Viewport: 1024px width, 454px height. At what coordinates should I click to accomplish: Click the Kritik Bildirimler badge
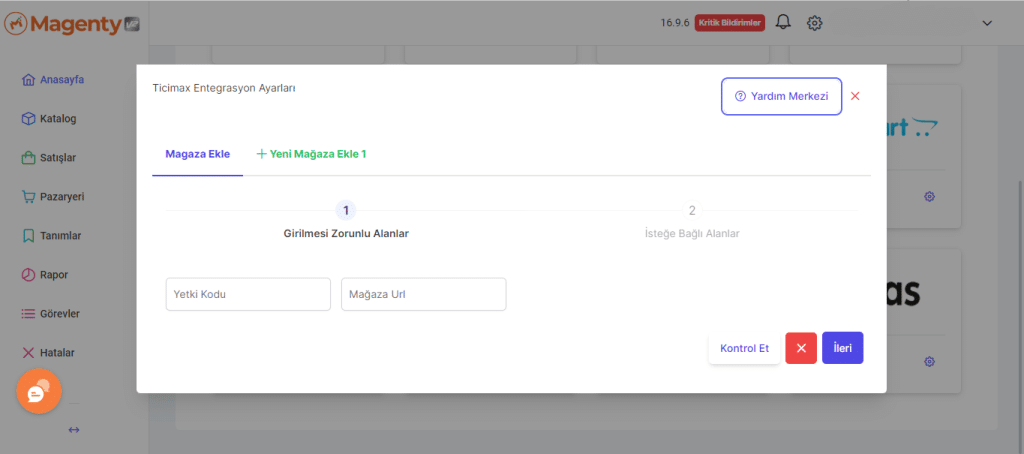[729, 23]
